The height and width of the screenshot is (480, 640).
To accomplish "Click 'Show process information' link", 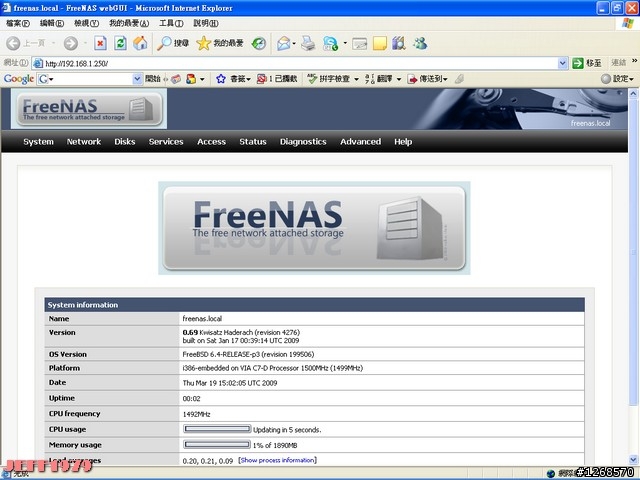I will (x=278, y=460).
